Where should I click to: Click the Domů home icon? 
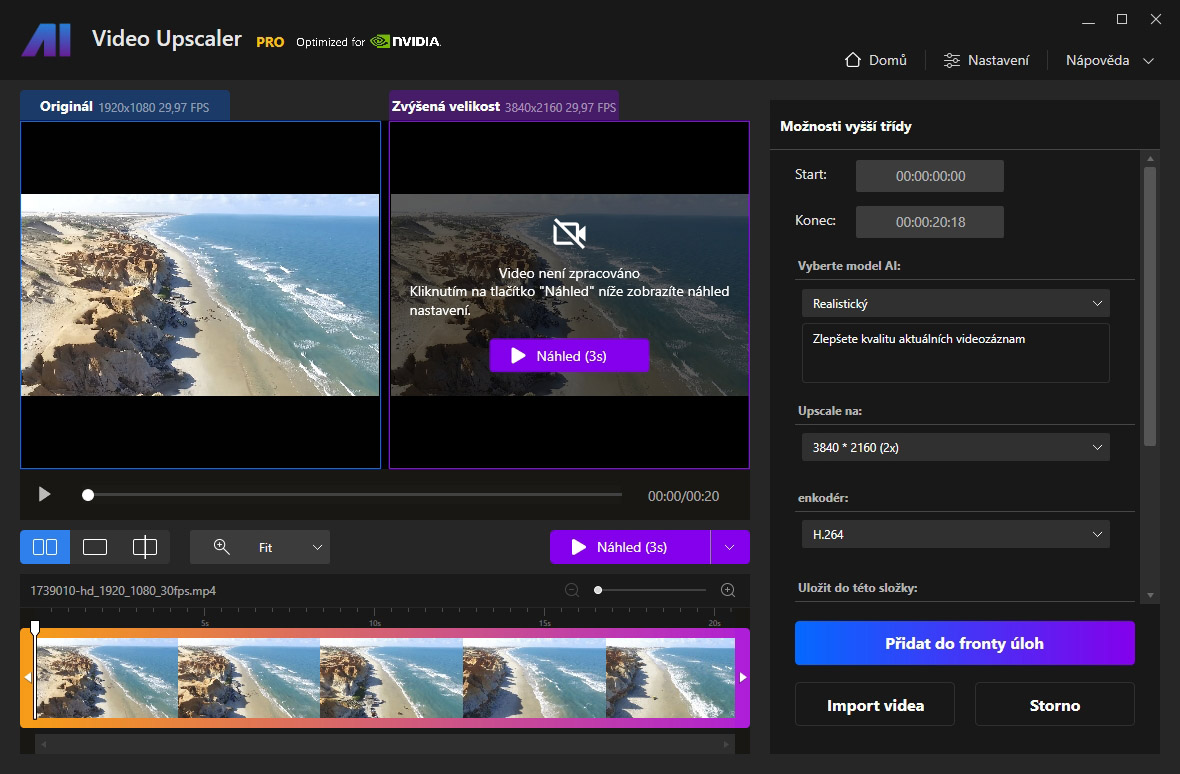tap(853, 60)
